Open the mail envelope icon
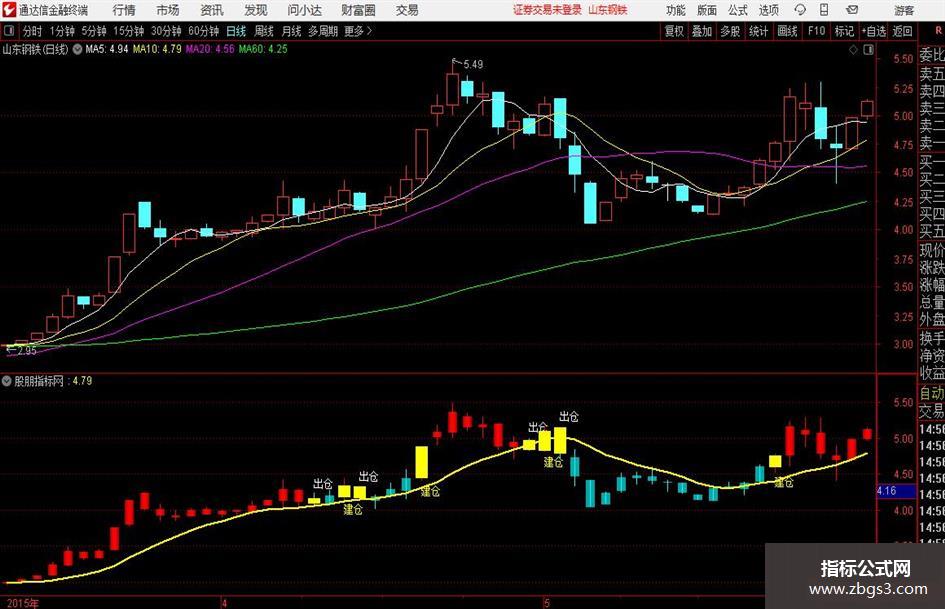Screen dimensions: 945x609 pos(852,10)
